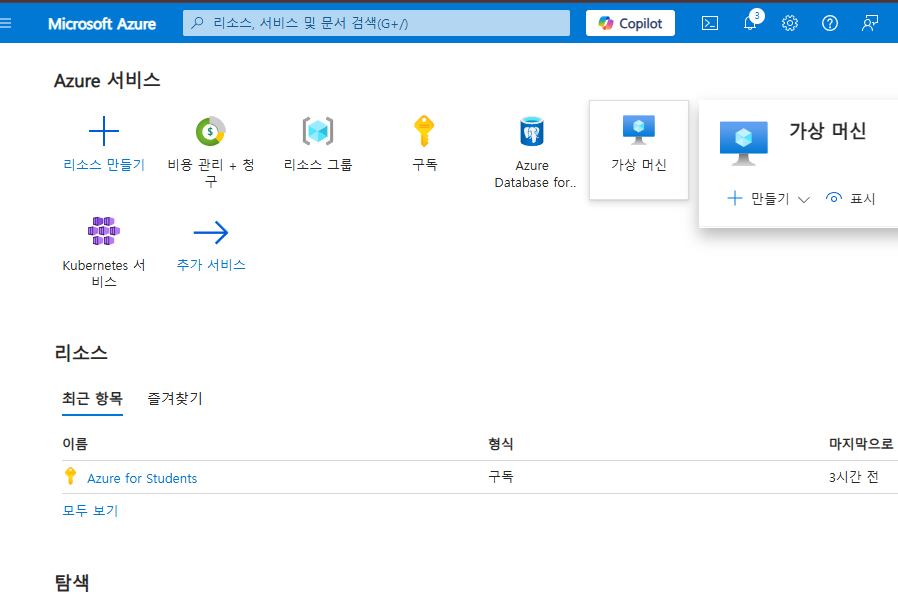Click the 3시간 전 cell
This screenshot has width=898, height=604.
(x=853, y=477)
